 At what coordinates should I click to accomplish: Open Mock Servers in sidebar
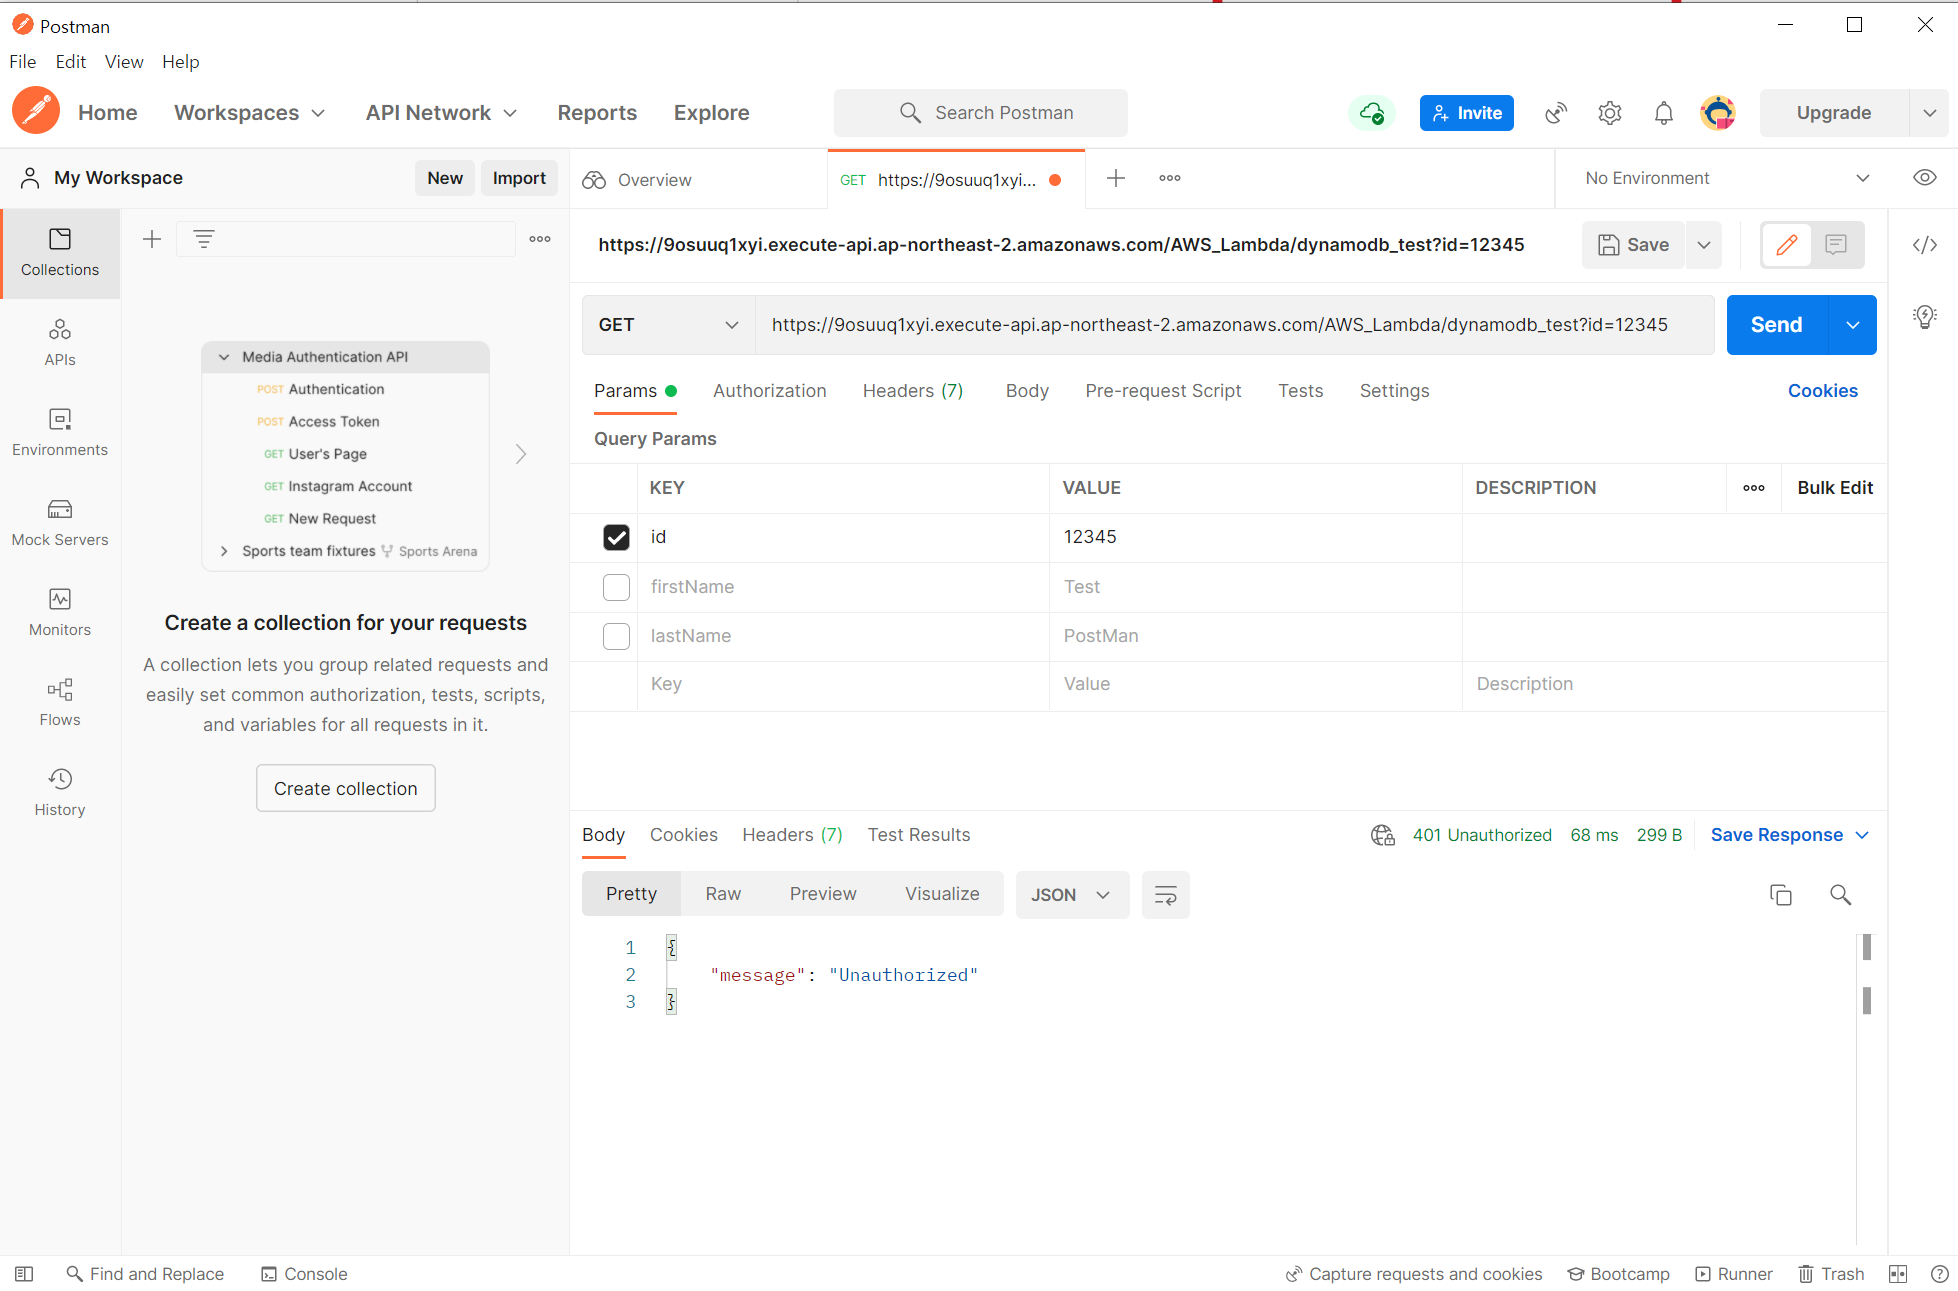pos(60,523)
